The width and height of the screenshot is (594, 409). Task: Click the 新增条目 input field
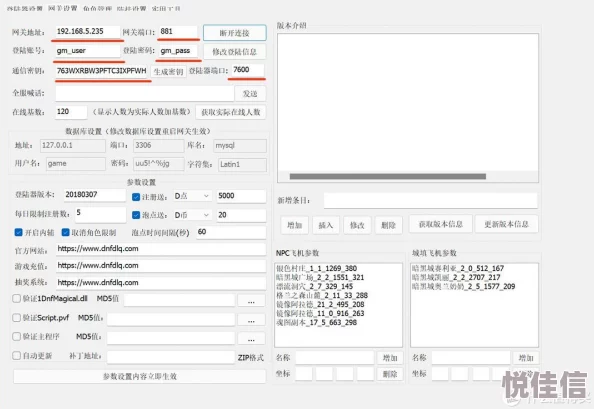point(430,201)
